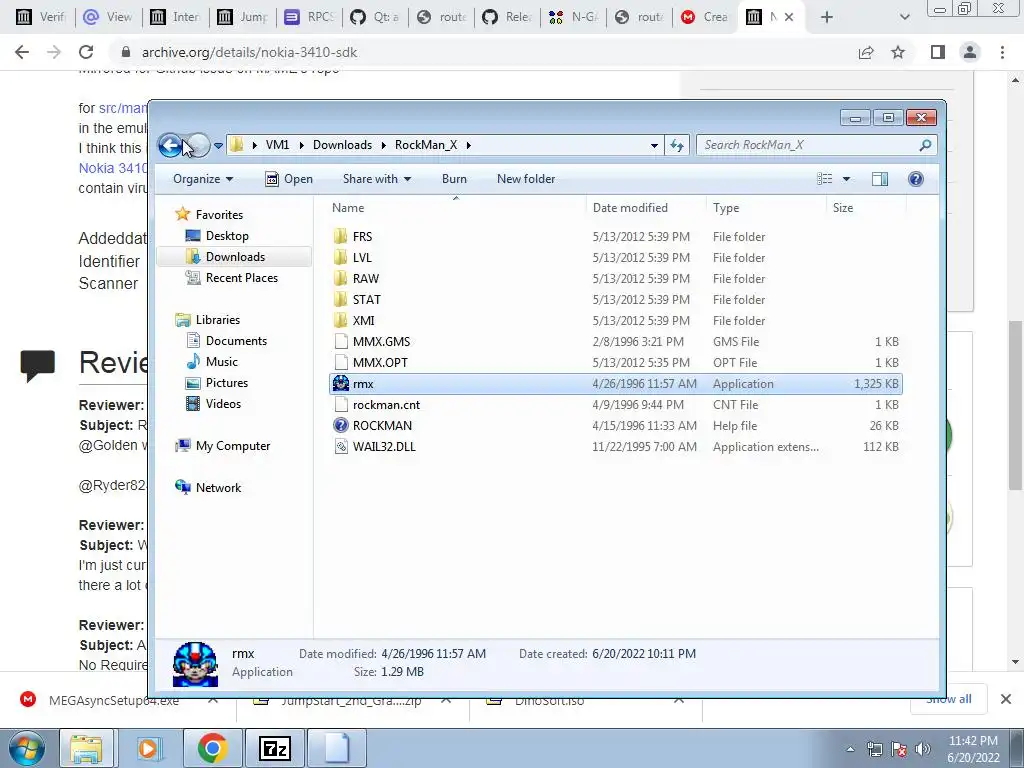The image size is (1024, 768).
Task: Select the ROCKMAN help file
Action: pos(615,425)
